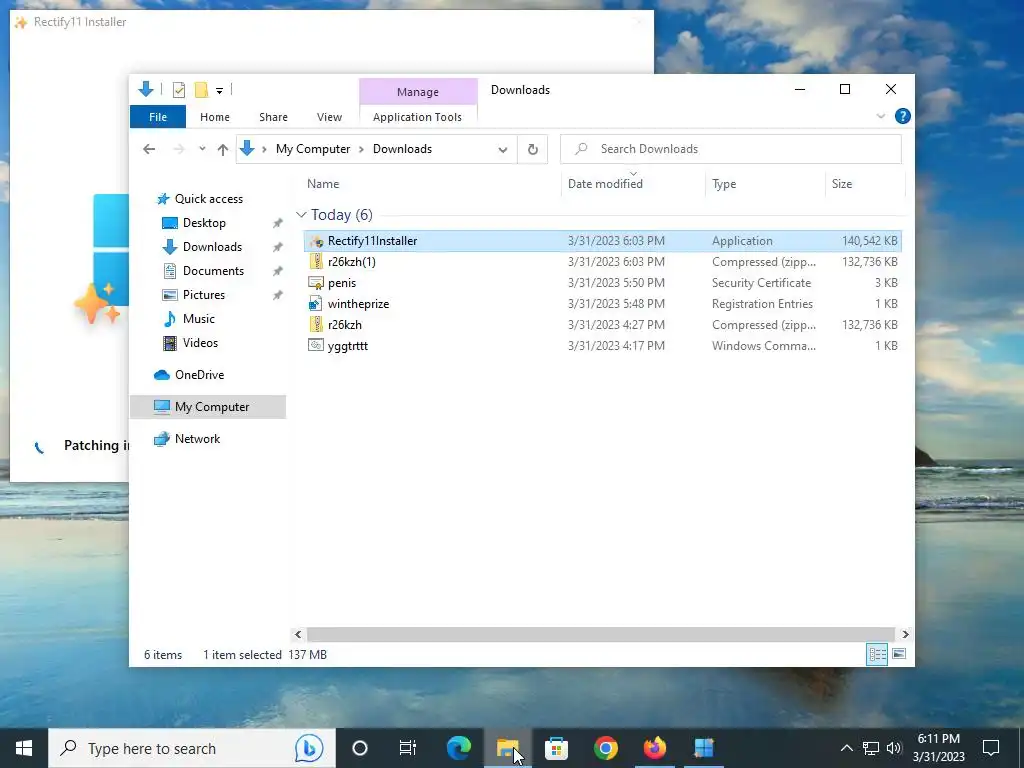Open Task View on the taskbar
1024x768 pixels.
click(408, 748)
